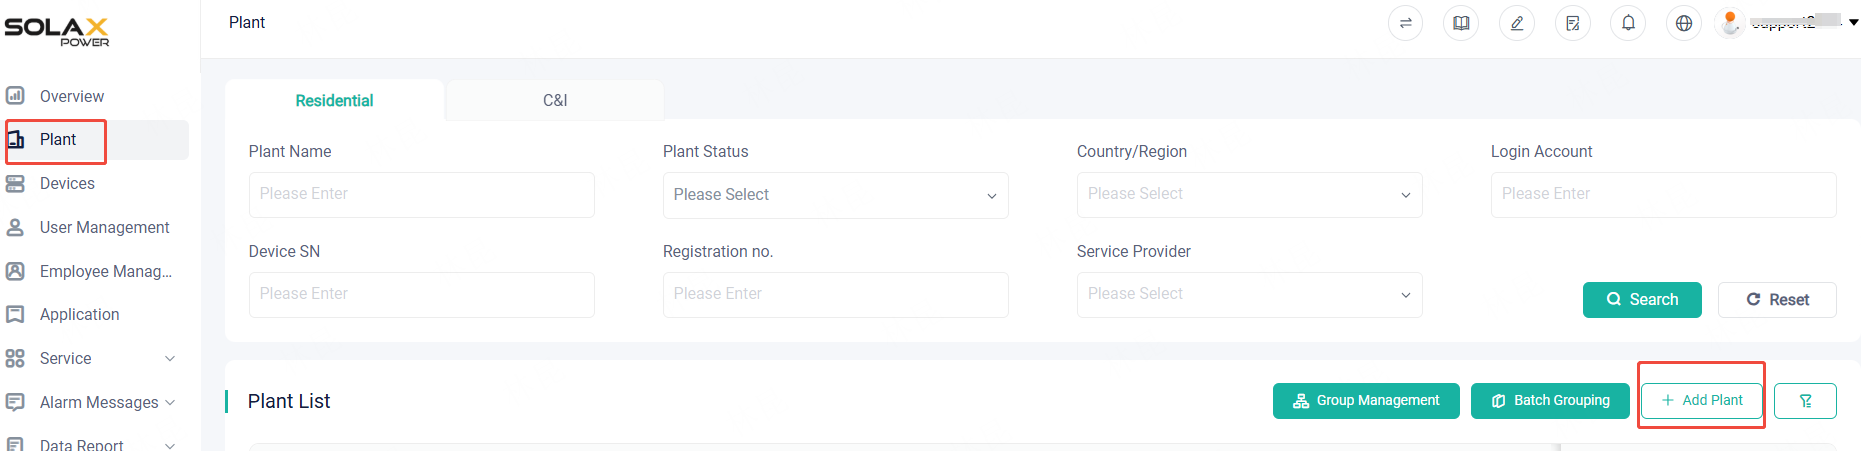Open the Plant Status dropdown

tap(835, 195)
